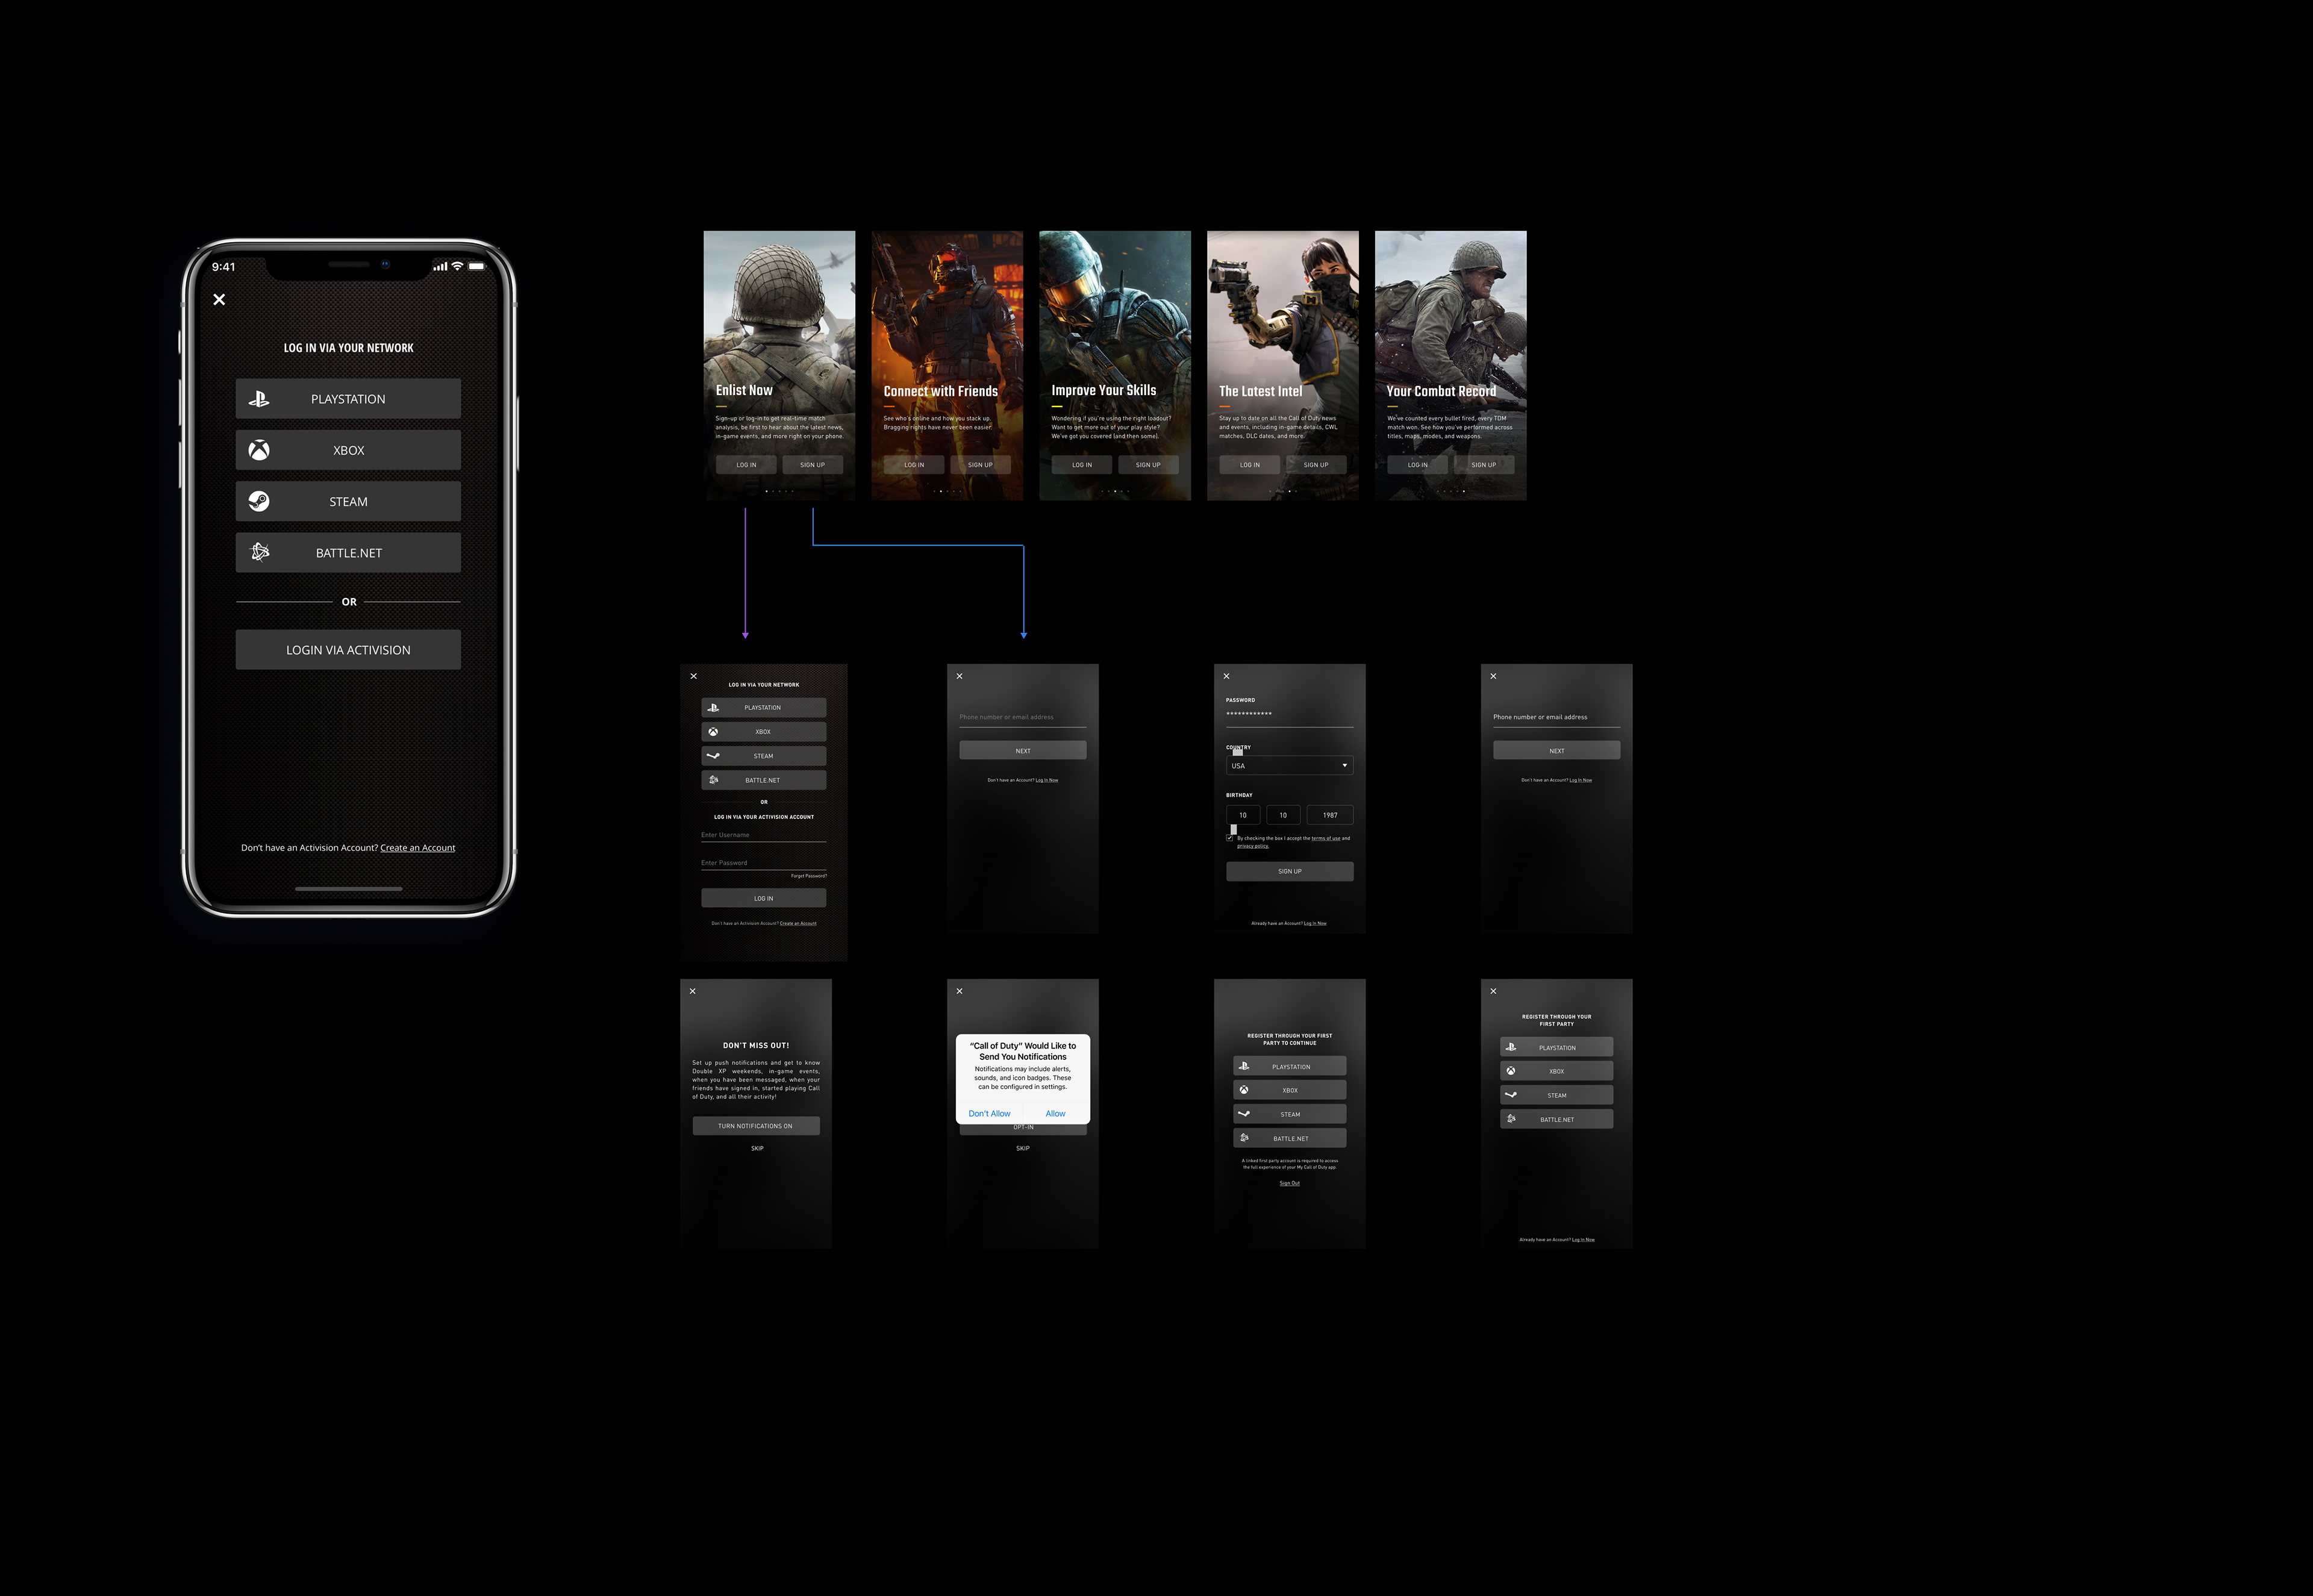This screenshot has height=1596, width=2313.
Task: Click Battle.net icon on 'Register Through Your First Party' screen
Action: point(1511,1119)
